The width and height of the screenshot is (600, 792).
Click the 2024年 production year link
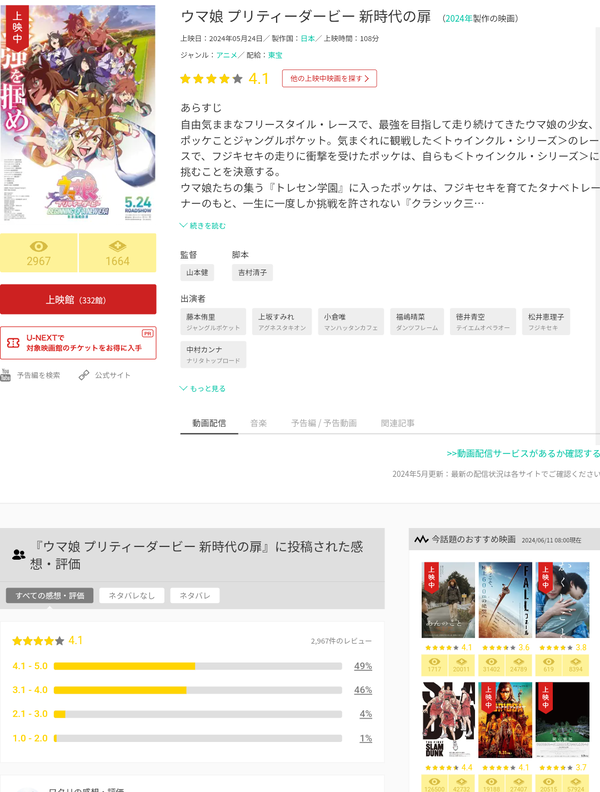459,19
